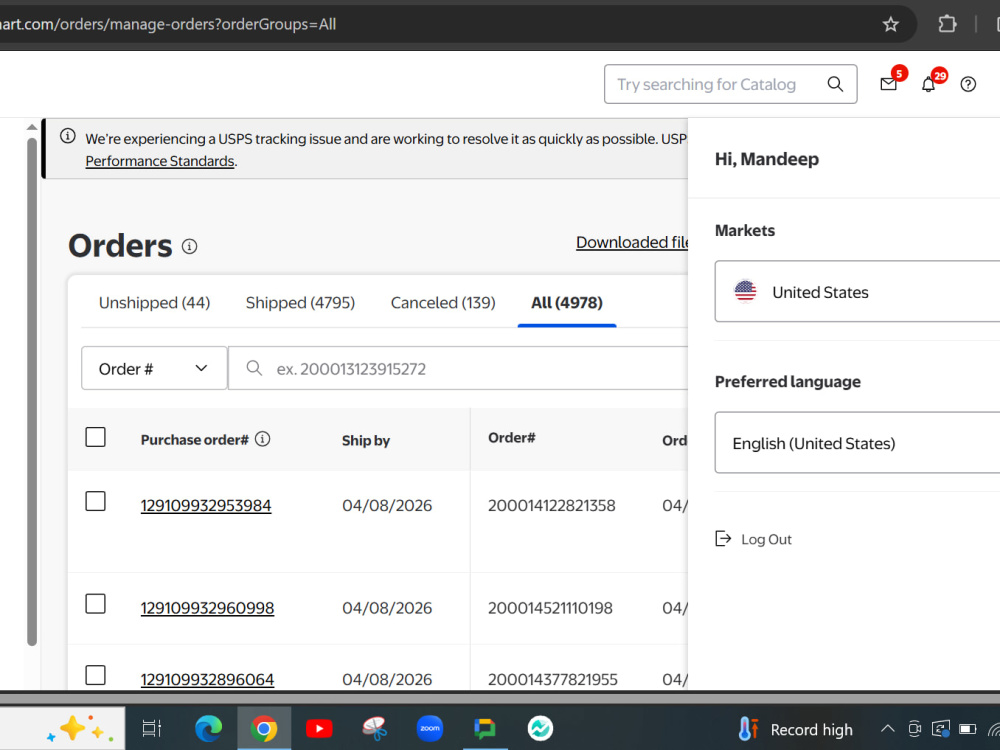Show hidden system tray icons chevron

[887, 729]
